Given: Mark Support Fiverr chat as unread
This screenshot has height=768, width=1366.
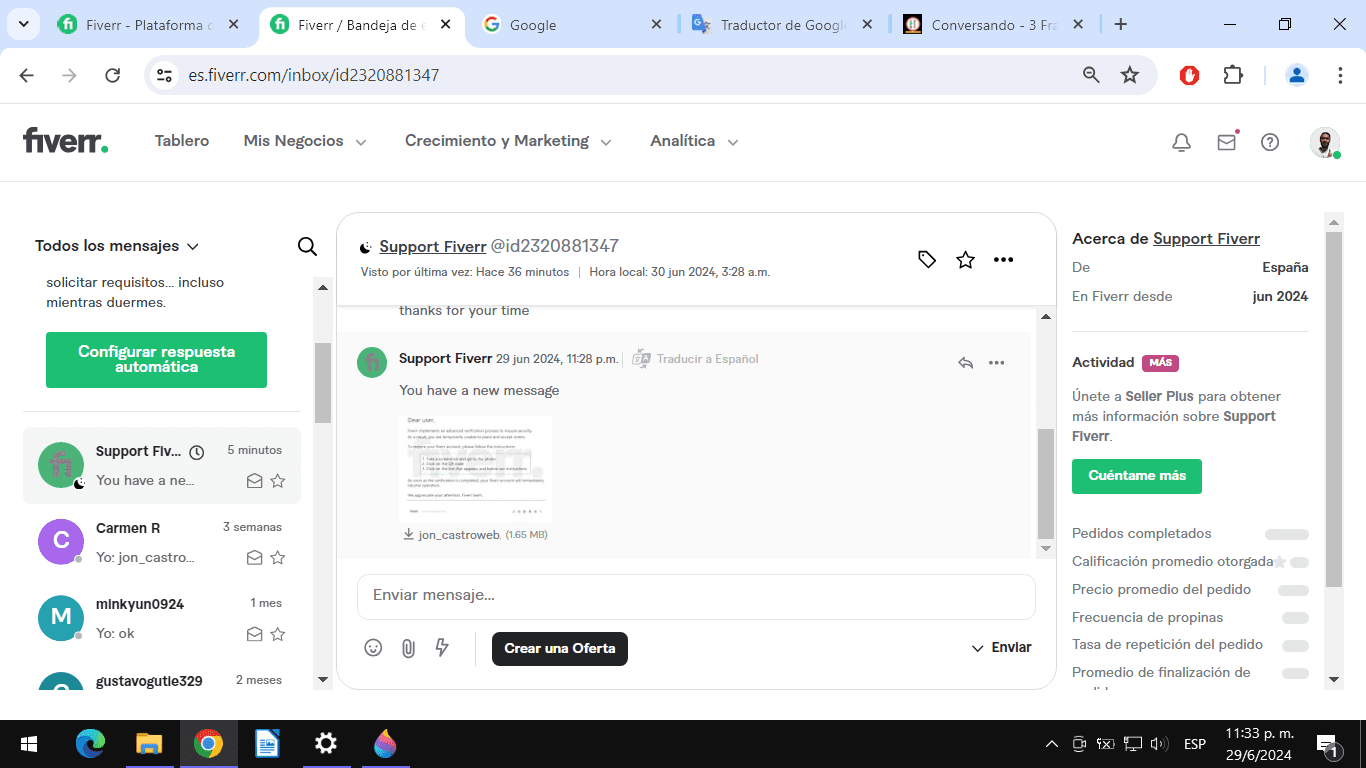Looking at the screenshot, I should pos(255,481).
